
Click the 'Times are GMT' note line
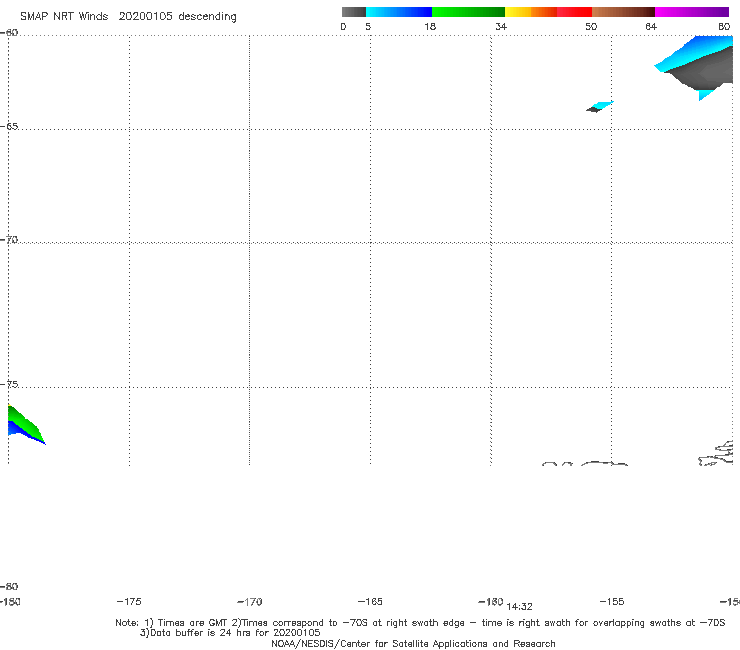click(x=420, y=623)
